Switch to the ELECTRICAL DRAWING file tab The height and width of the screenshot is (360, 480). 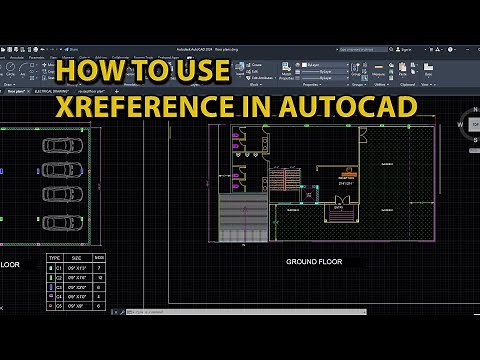click(52, 91)
